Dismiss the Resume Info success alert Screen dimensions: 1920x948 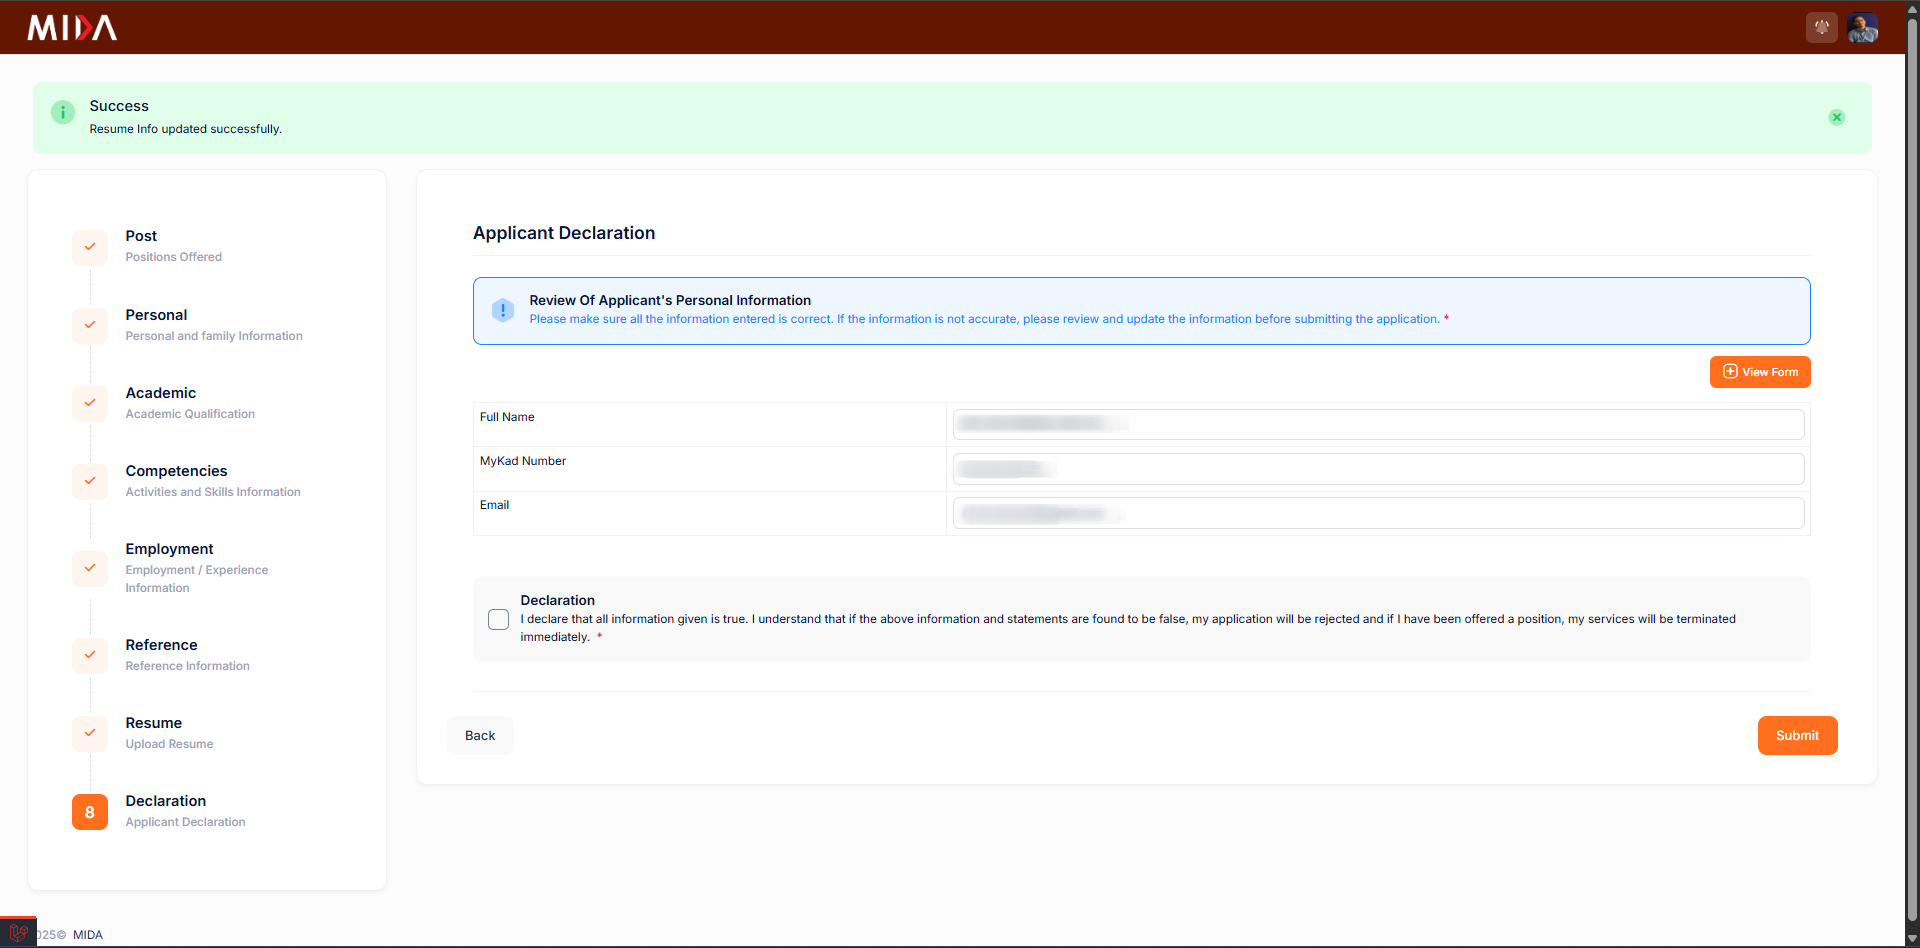tap(1837, 117)
